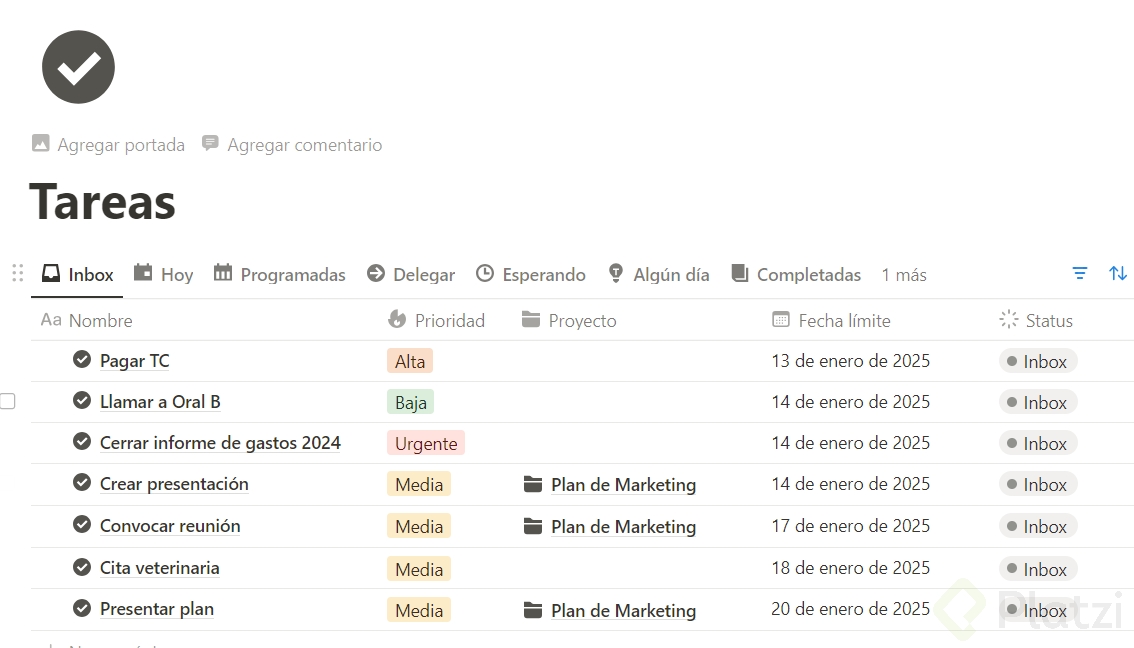Open the Urgente priority tag dropdown
1134x648 pixels.
click(x=426, y=443)
